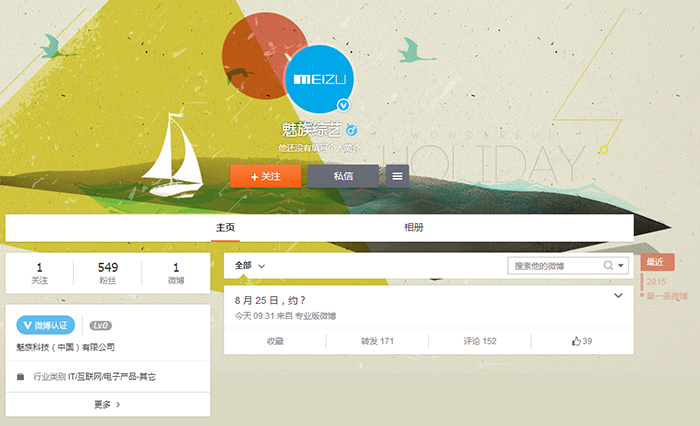The width and height of the screenshot is (700, 426).
Task: Follow the account with 关注 button
Action: (x=266, y=176)
